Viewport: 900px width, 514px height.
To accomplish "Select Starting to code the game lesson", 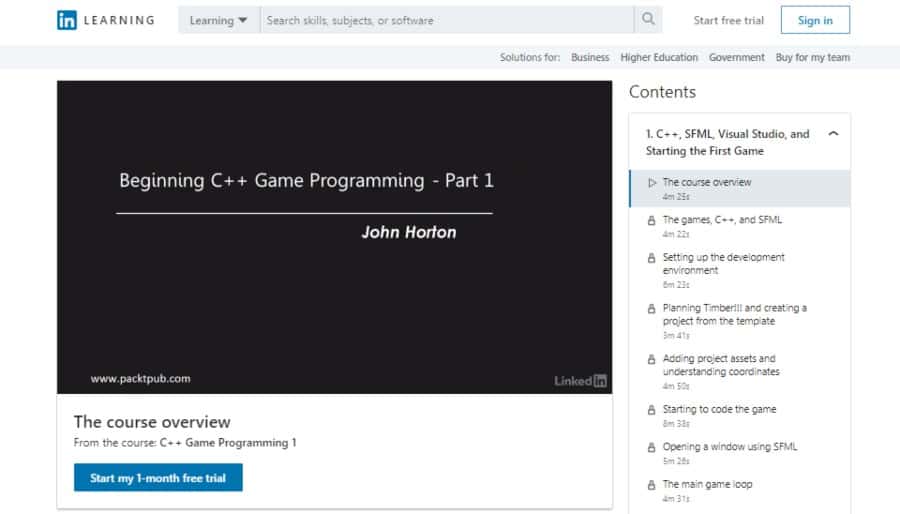I will click(740, 415).
